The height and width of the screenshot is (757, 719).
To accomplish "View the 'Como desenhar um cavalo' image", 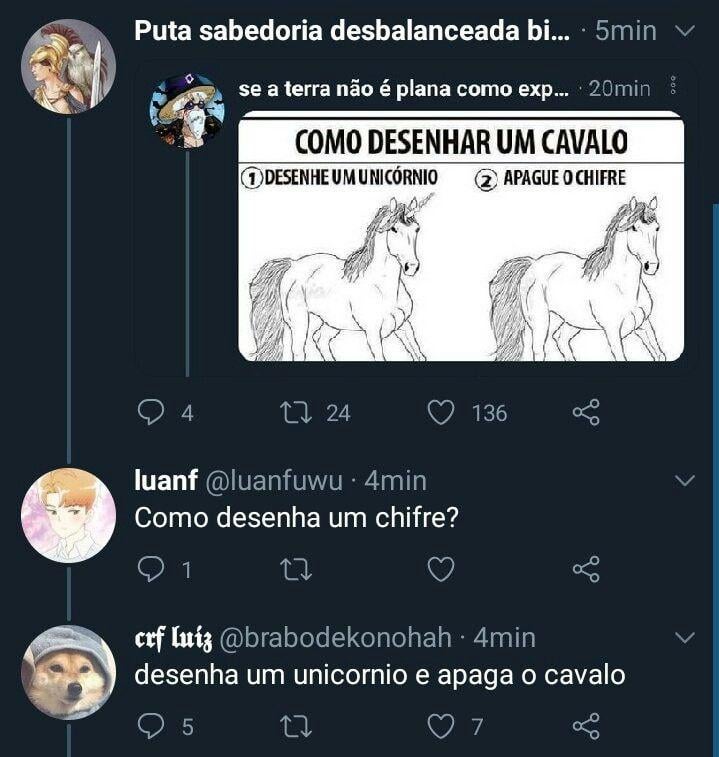I will [461, 237].
